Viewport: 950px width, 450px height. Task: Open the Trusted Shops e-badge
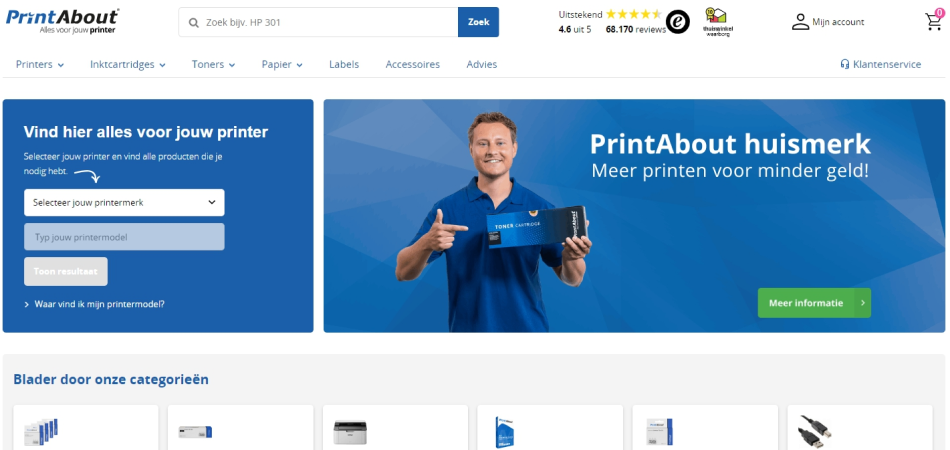(x=677, y=22)
